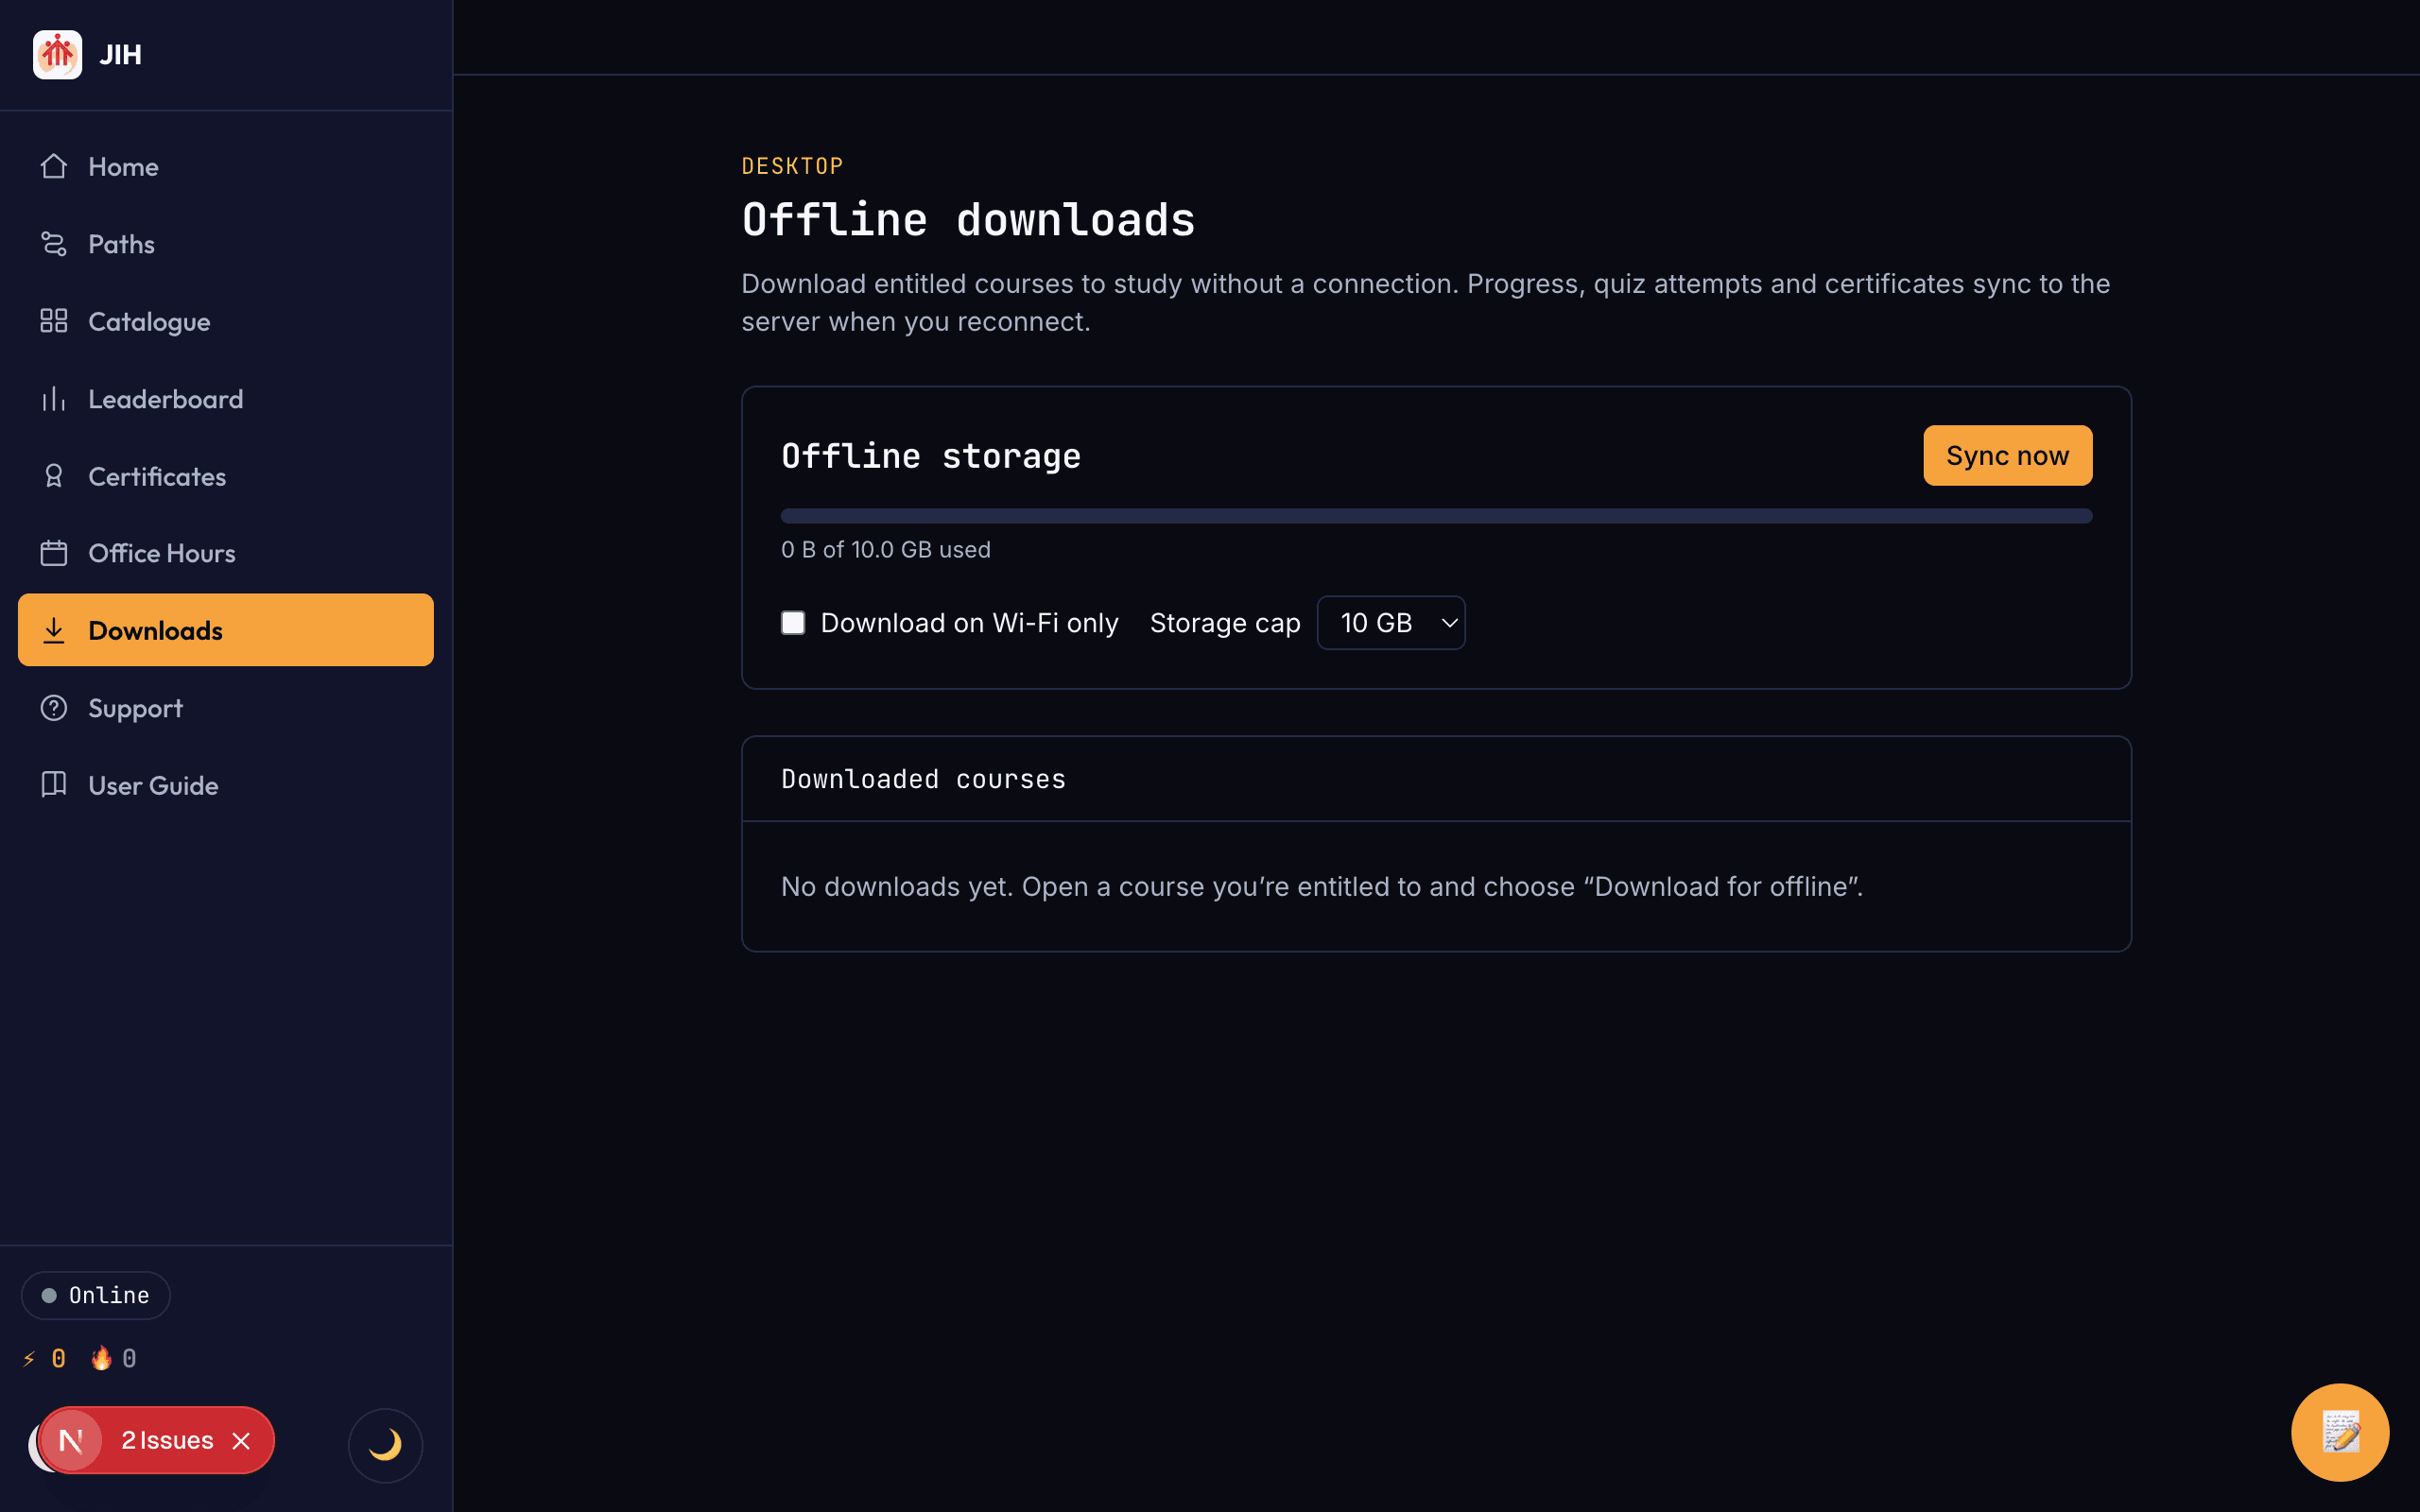Click the "Offline storage" heading
The height and width of the screenshot is (1512, 2420).
[x=930, y=456]
